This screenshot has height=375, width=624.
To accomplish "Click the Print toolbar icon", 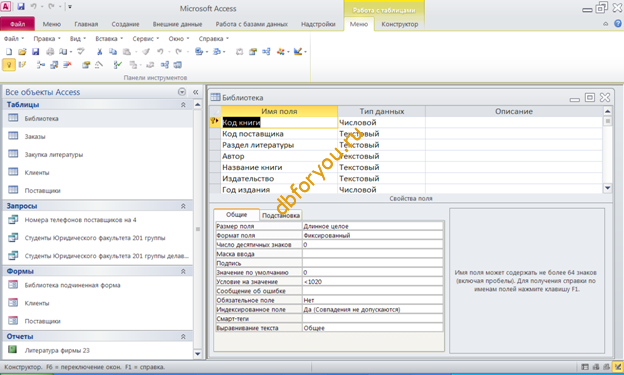I will pyautogui.click(x=50, y=52).
